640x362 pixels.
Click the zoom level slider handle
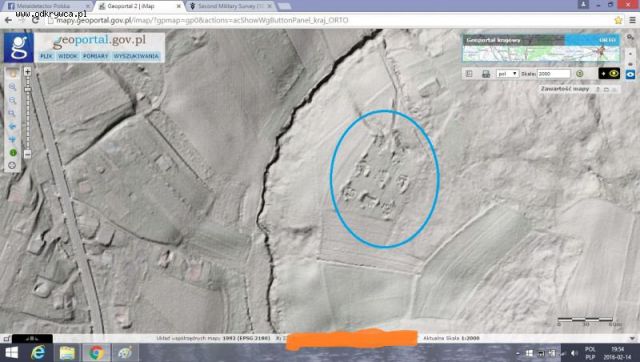(x=27, y=89)
